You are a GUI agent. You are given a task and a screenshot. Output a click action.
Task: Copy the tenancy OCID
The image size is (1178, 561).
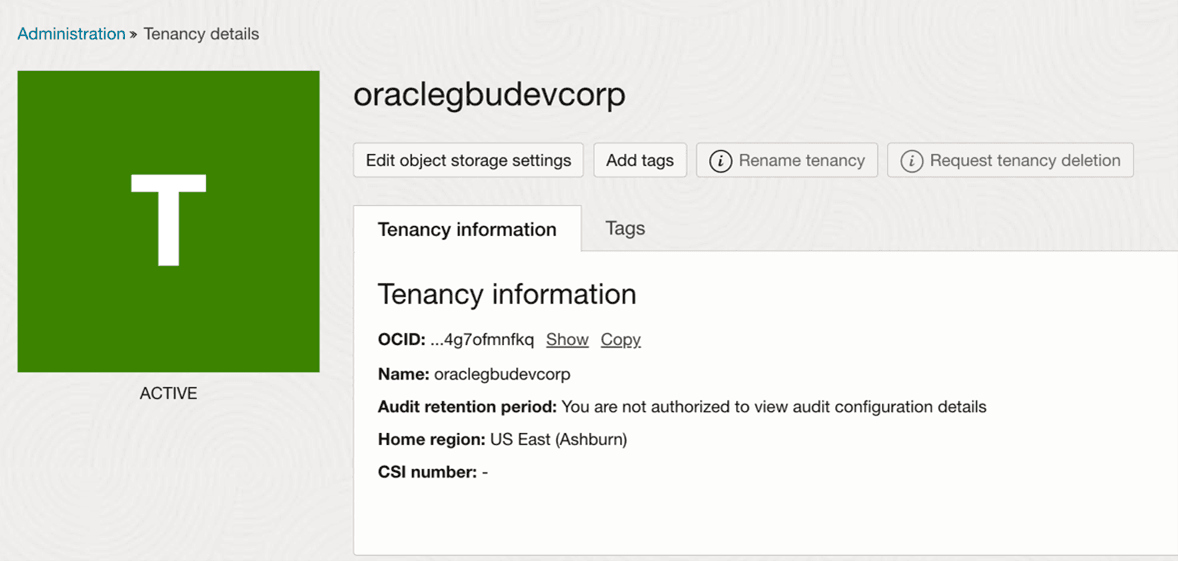pos(620,340)
